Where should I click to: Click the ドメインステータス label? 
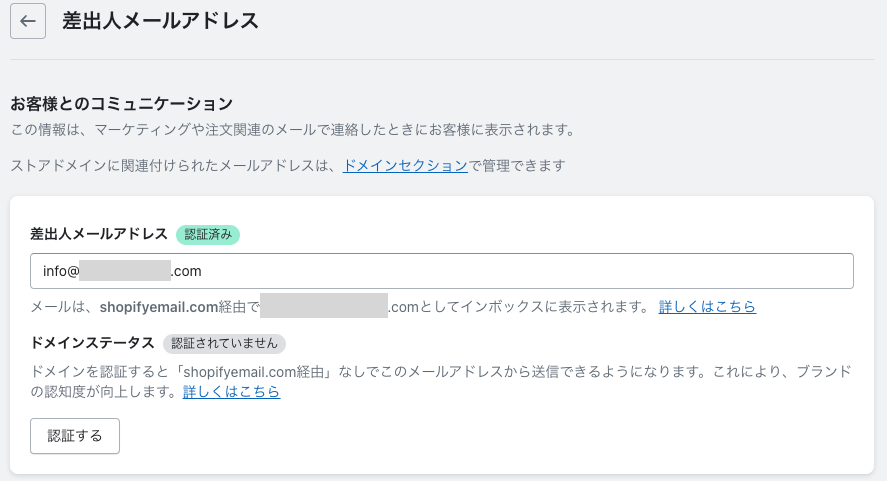coord(92,343)
